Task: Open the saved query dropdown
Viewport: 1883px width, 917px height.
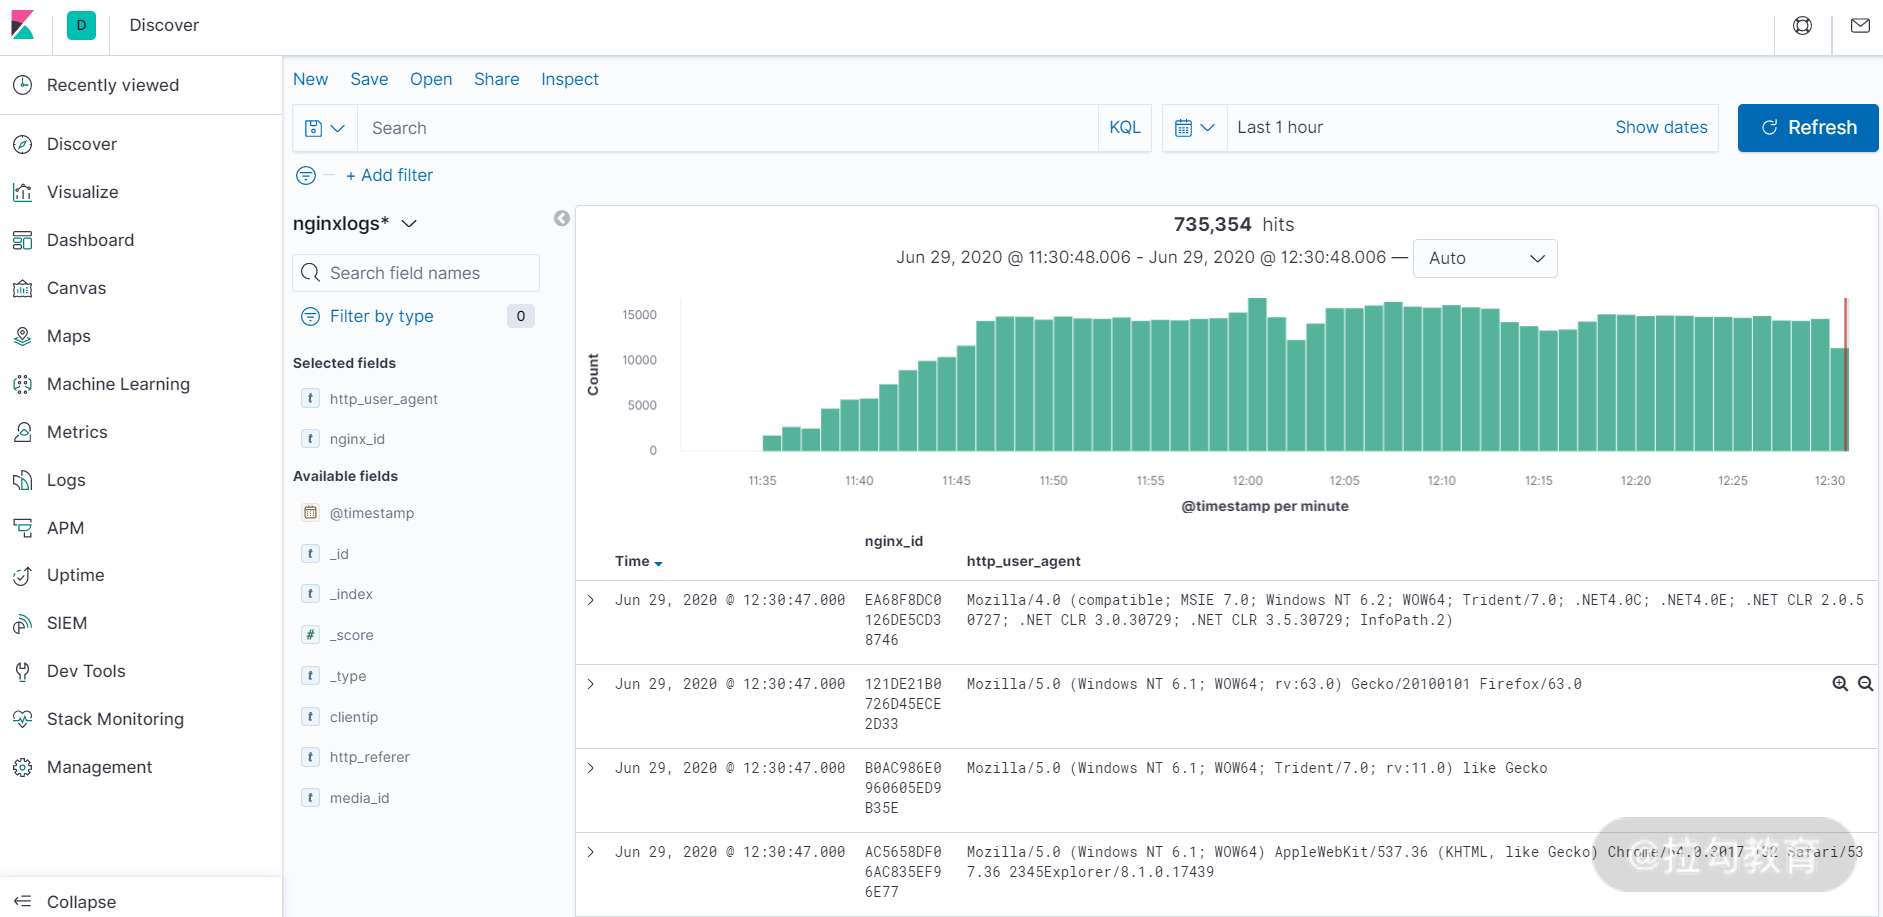Action: (x=325, y=128)
